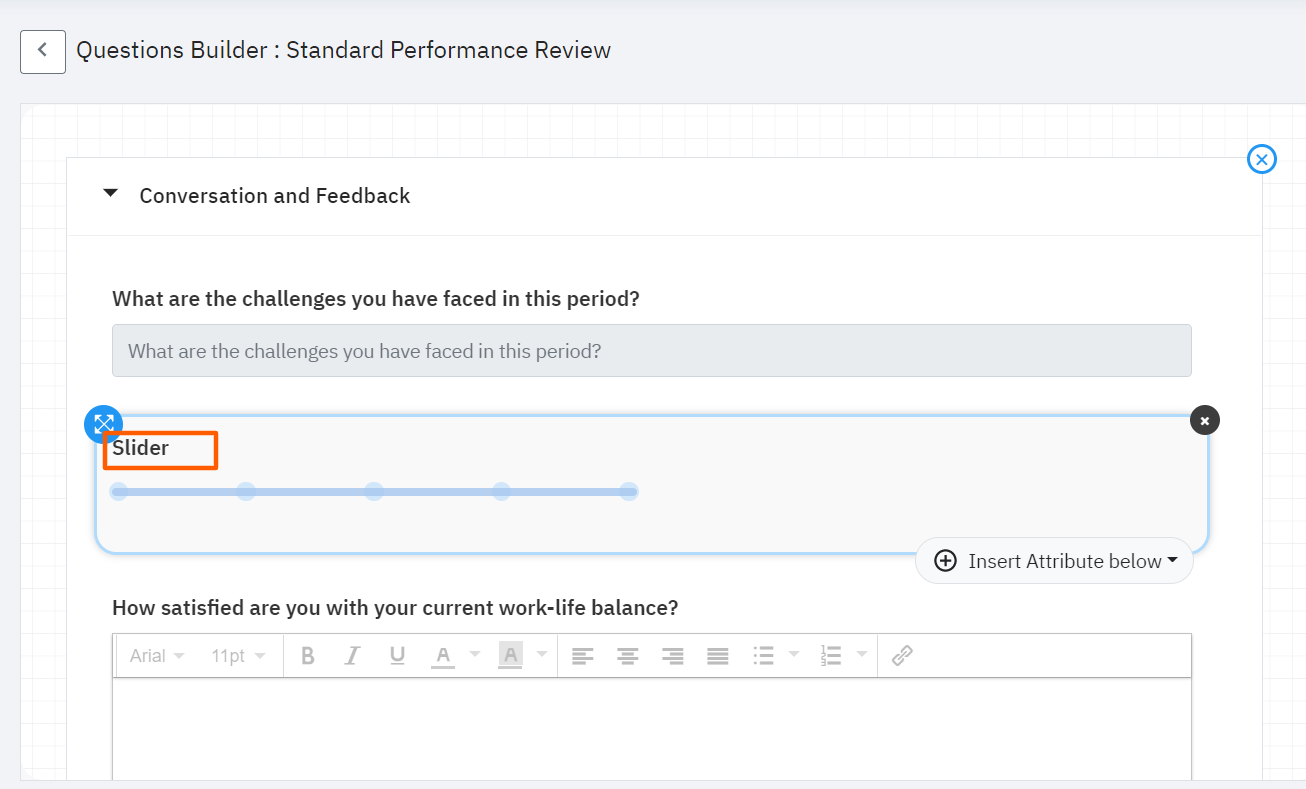Select the slider track handle
This screenshot has width=1306, height=789.
(x=120, y=491)
